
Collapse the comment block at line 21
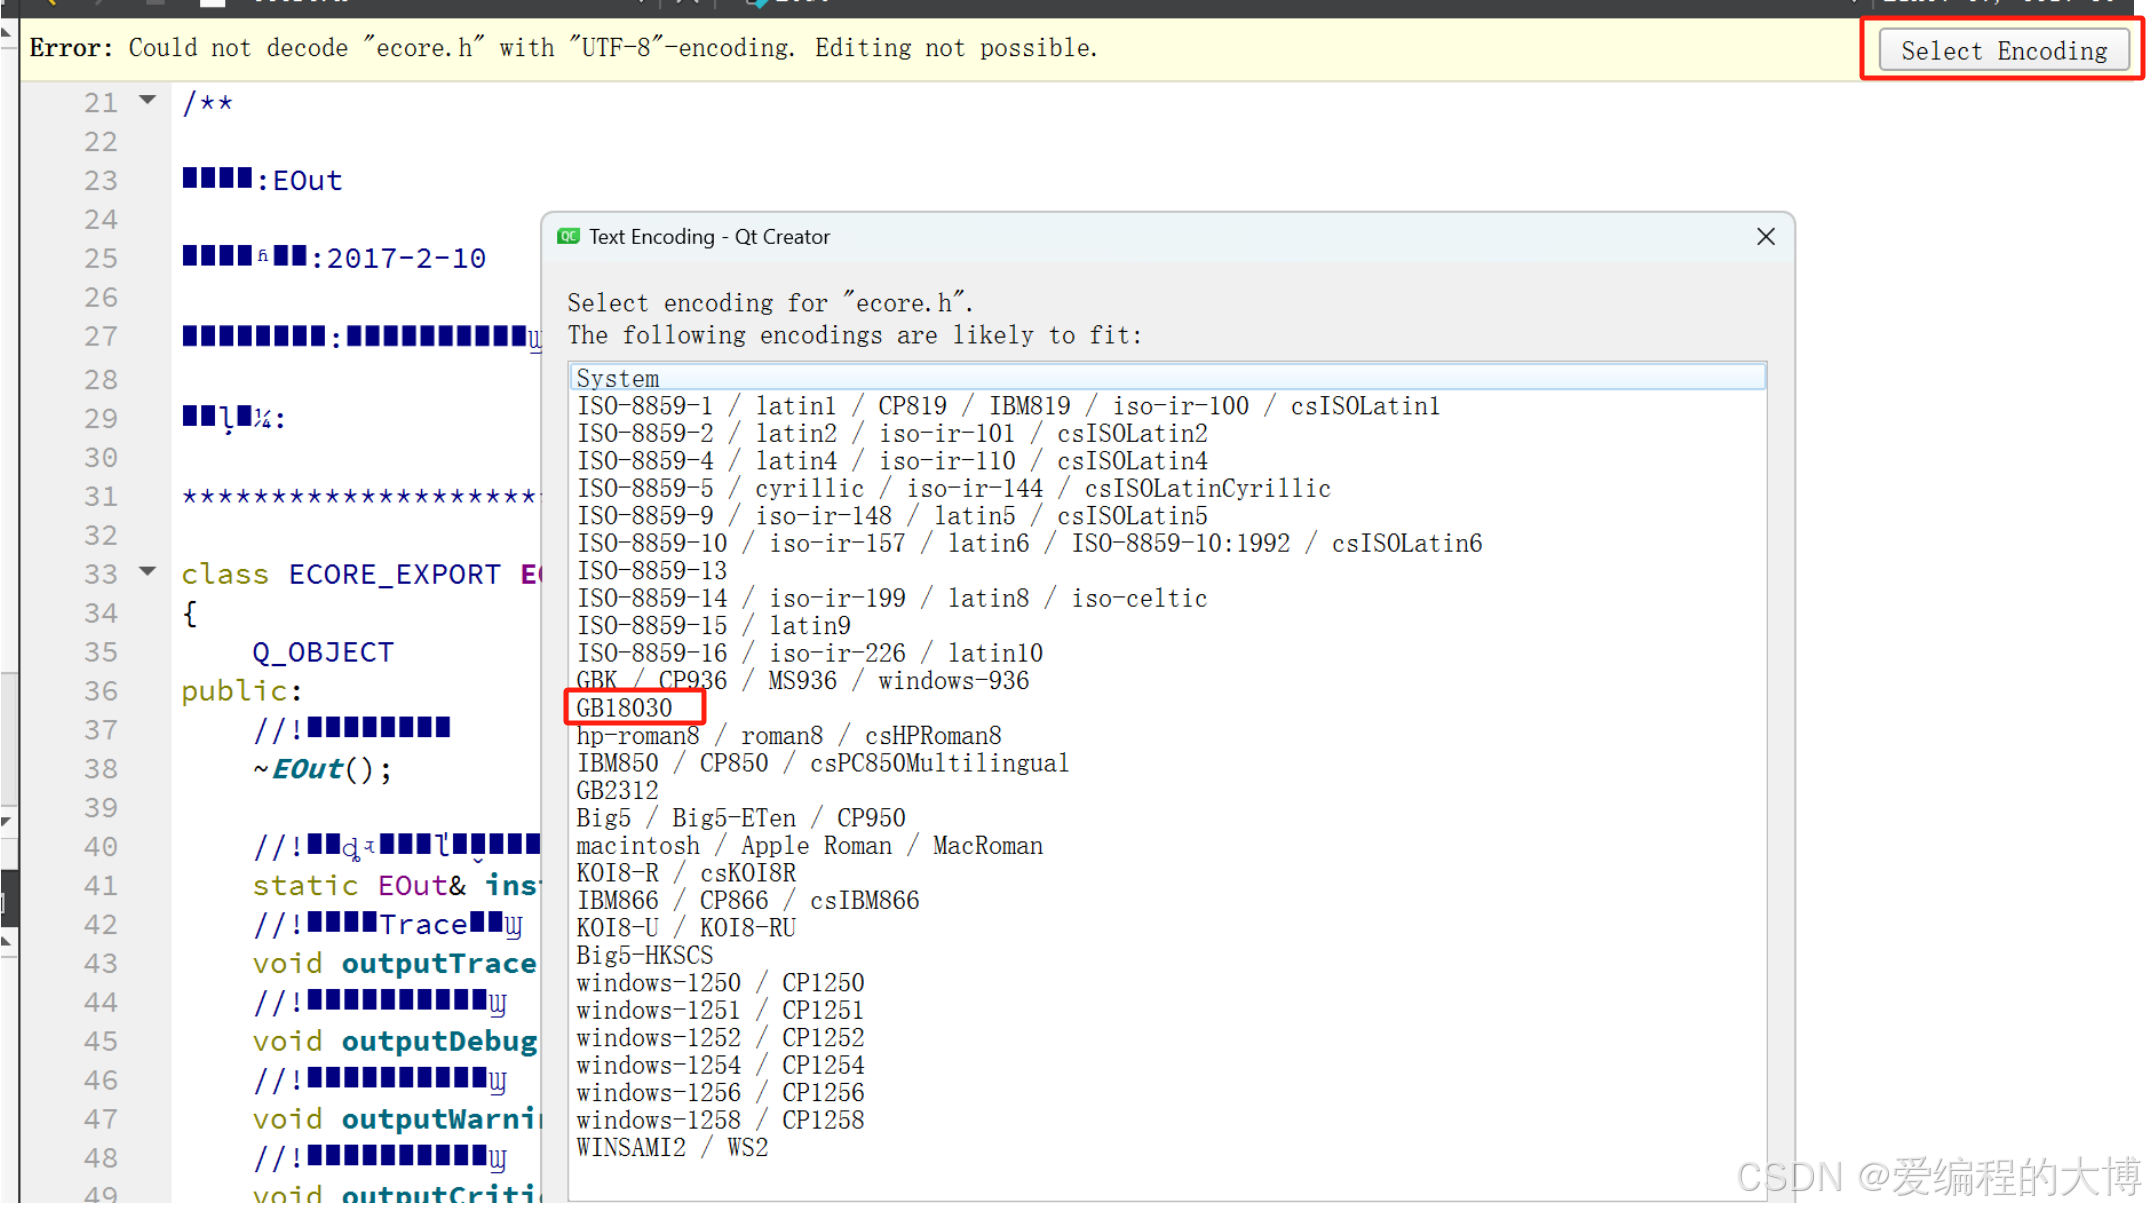point(148,100)
